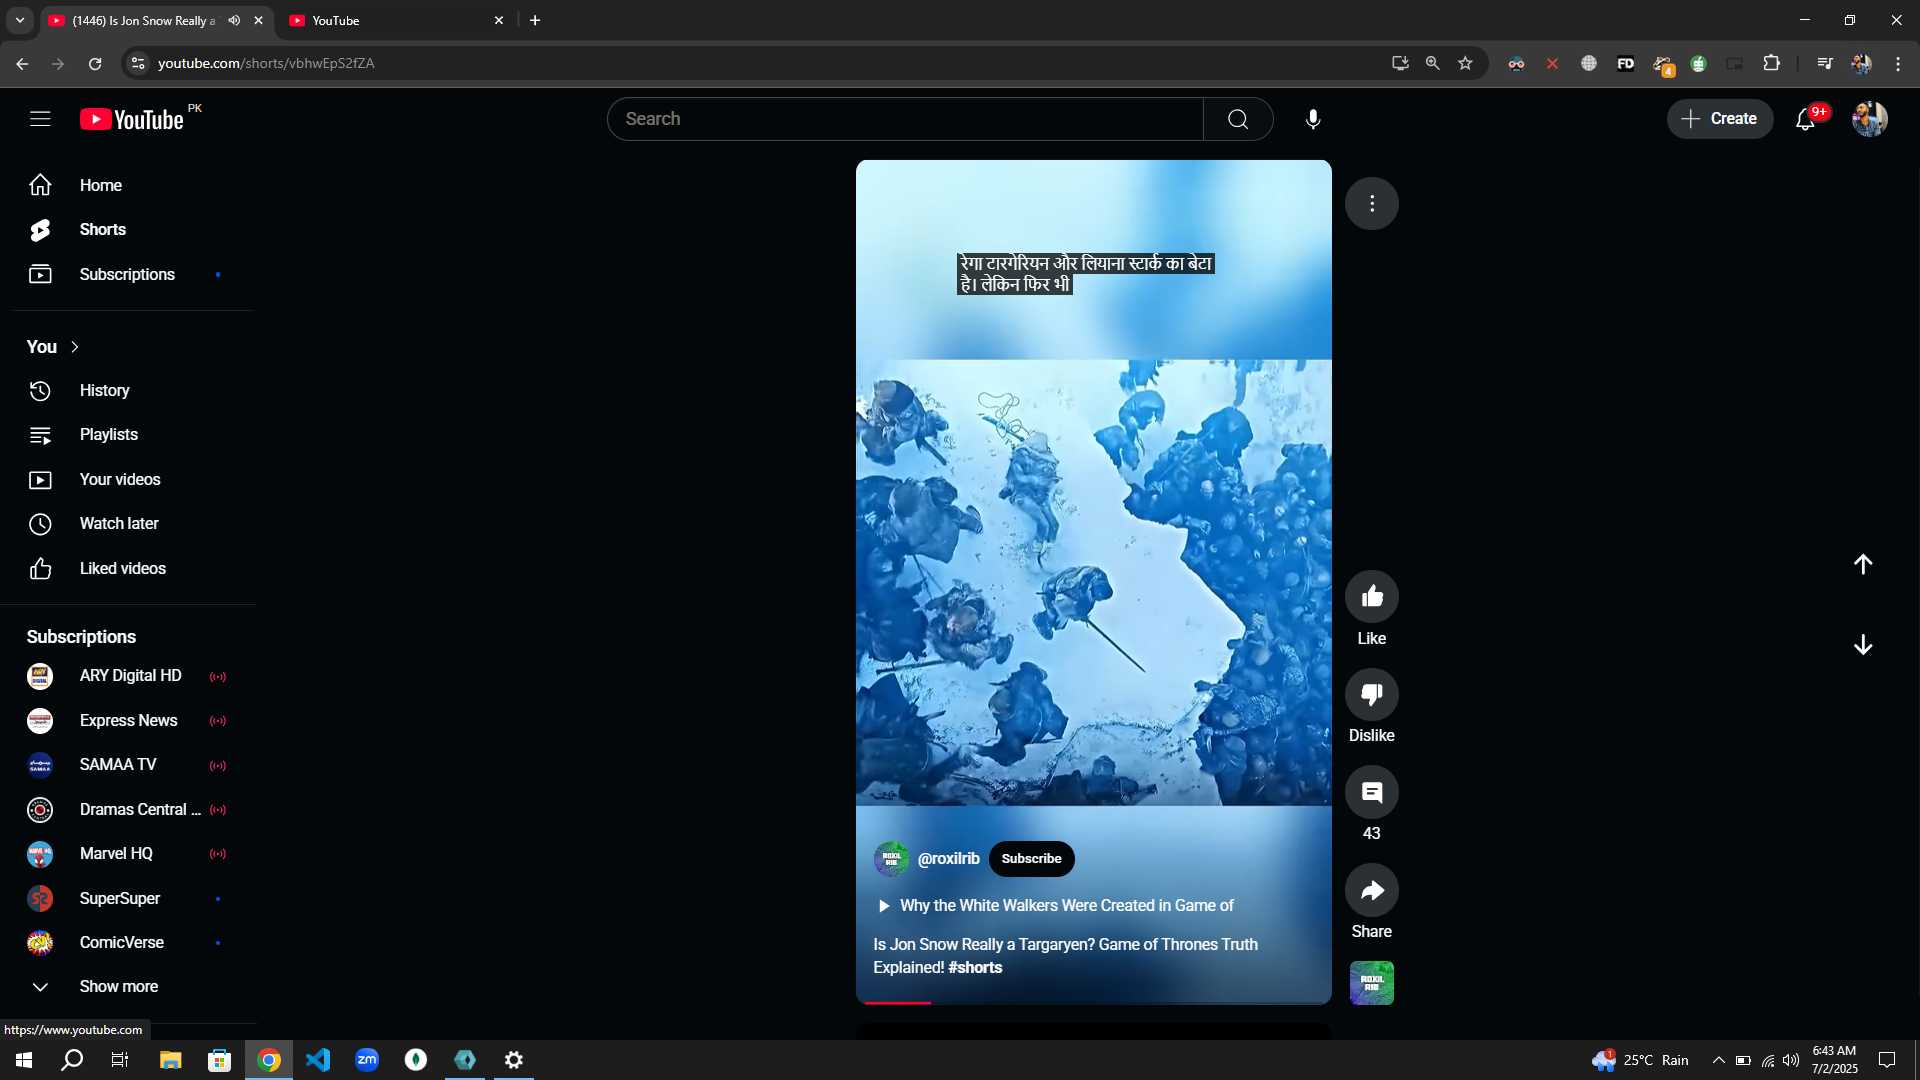The height and width of the screenshot is (1080, 1920).
Task: Open comments with 43 count
Action: (1372, 792)
